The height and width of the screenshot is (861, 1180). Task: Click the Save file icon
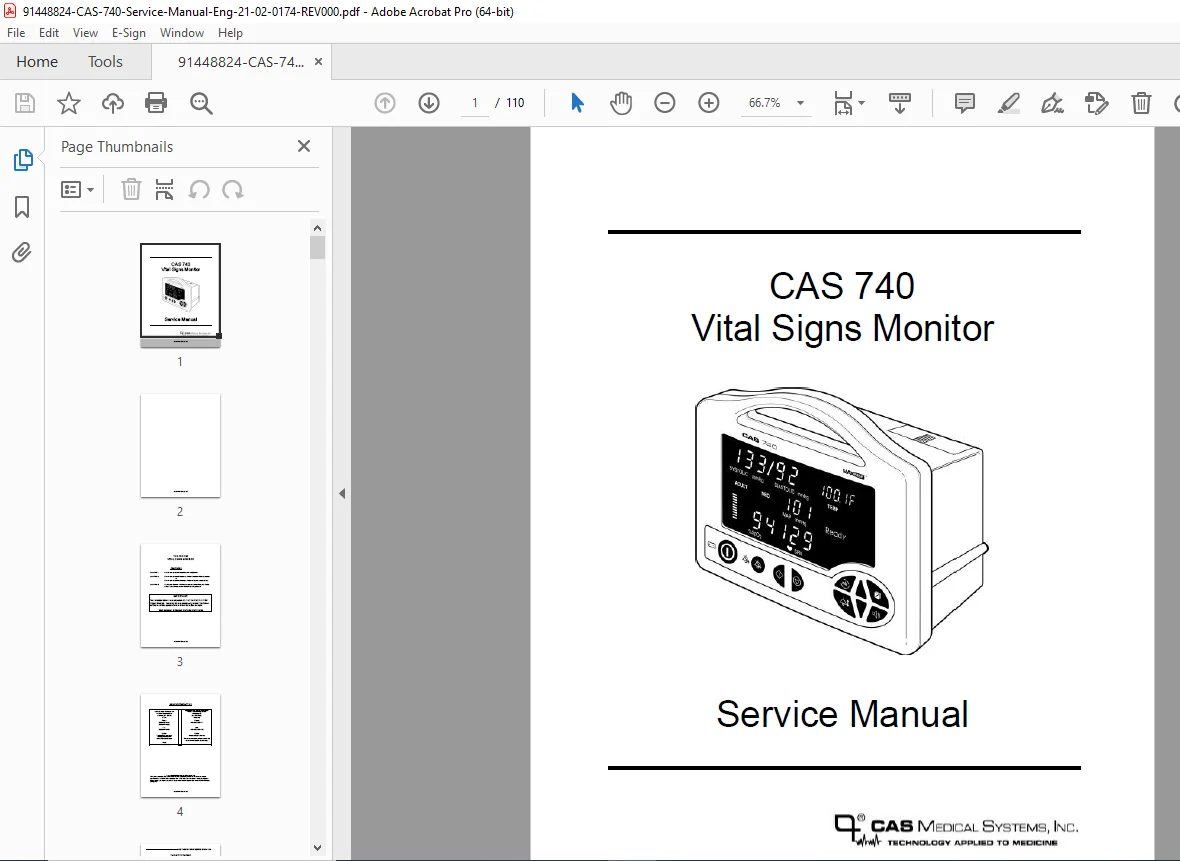click(x=25, y=103)
